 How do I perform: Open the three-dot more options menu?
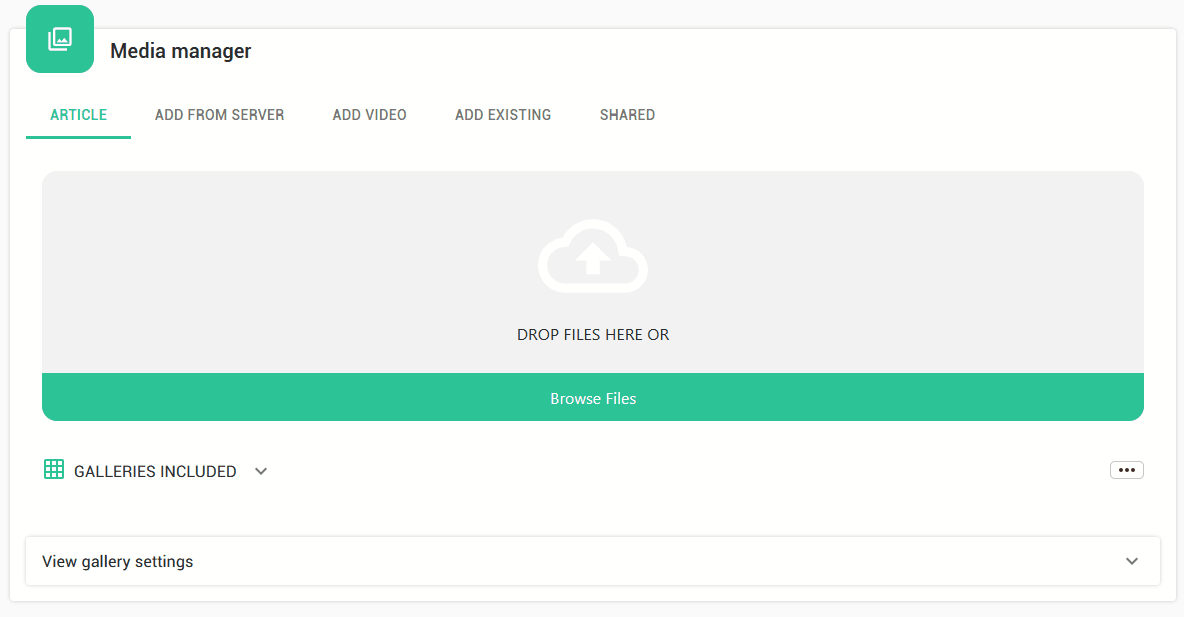(x=1126, y=470)
